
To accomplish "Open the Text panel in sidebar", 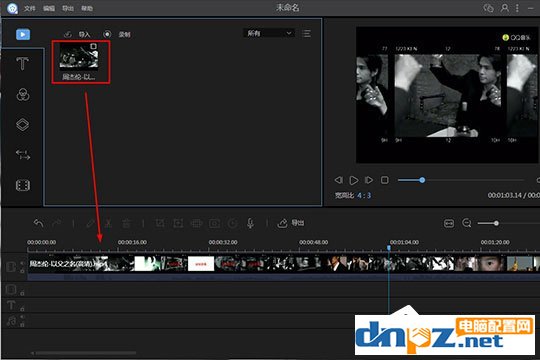I will click(22, 64).
